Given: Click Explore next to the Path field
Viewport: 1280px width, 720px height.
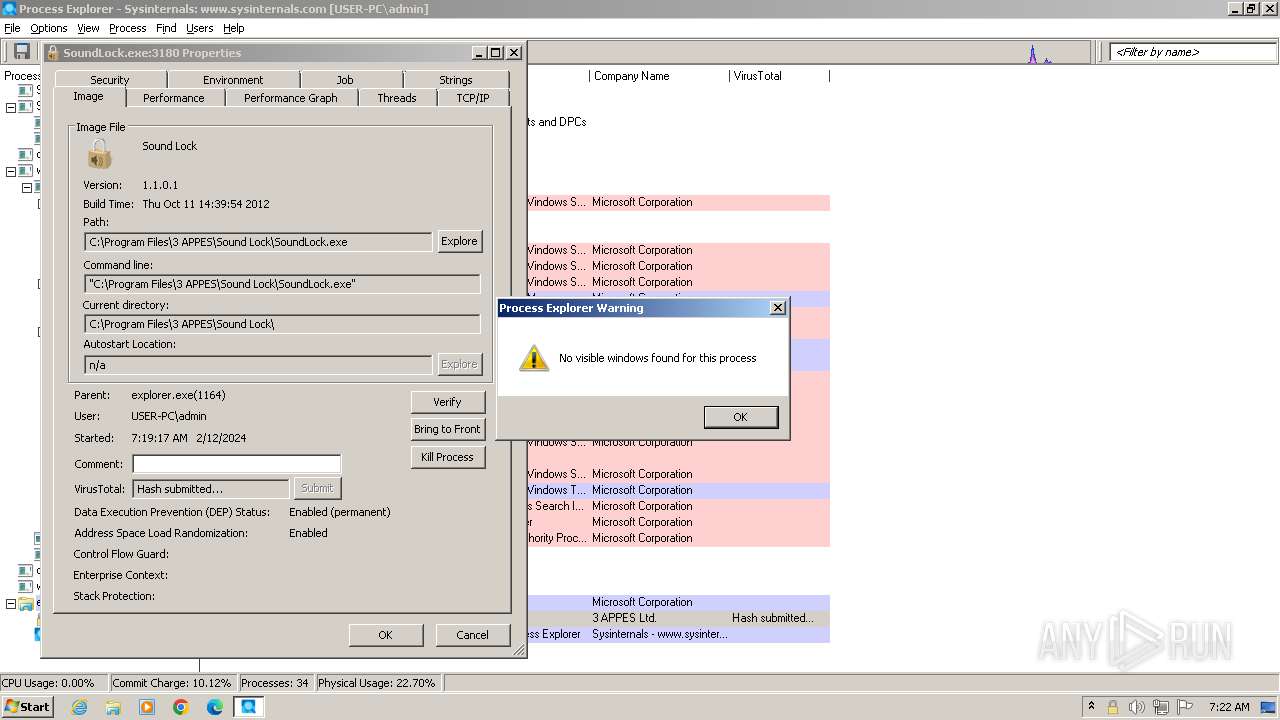Looking at the screenshot, I should click(x=460, y=241).
